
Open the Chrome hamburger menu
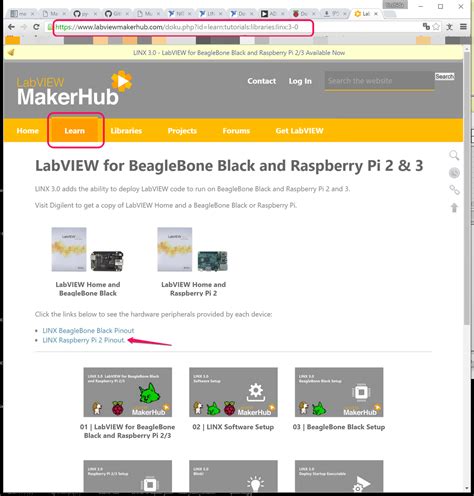pos(463,27)
